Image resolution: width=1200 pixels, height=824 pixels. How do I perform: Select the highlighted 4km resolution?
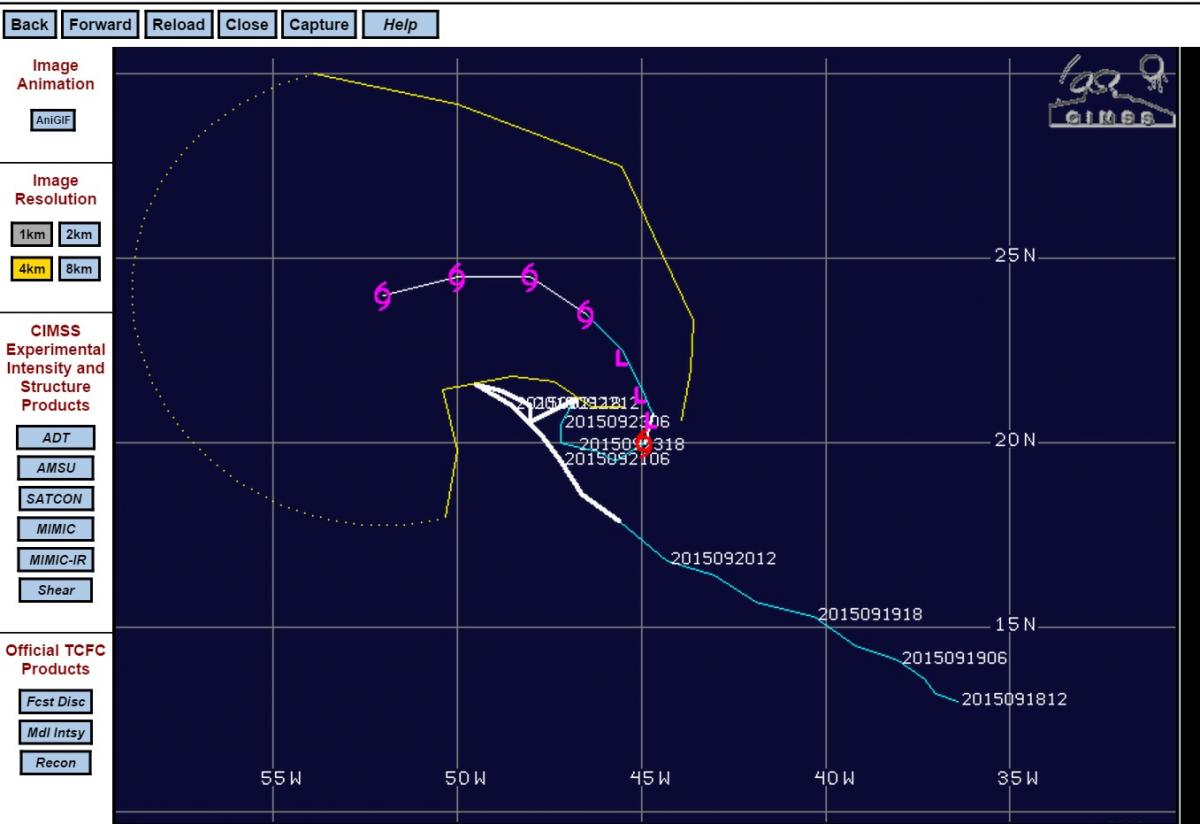pyautogui.click(x=32, y=269)
